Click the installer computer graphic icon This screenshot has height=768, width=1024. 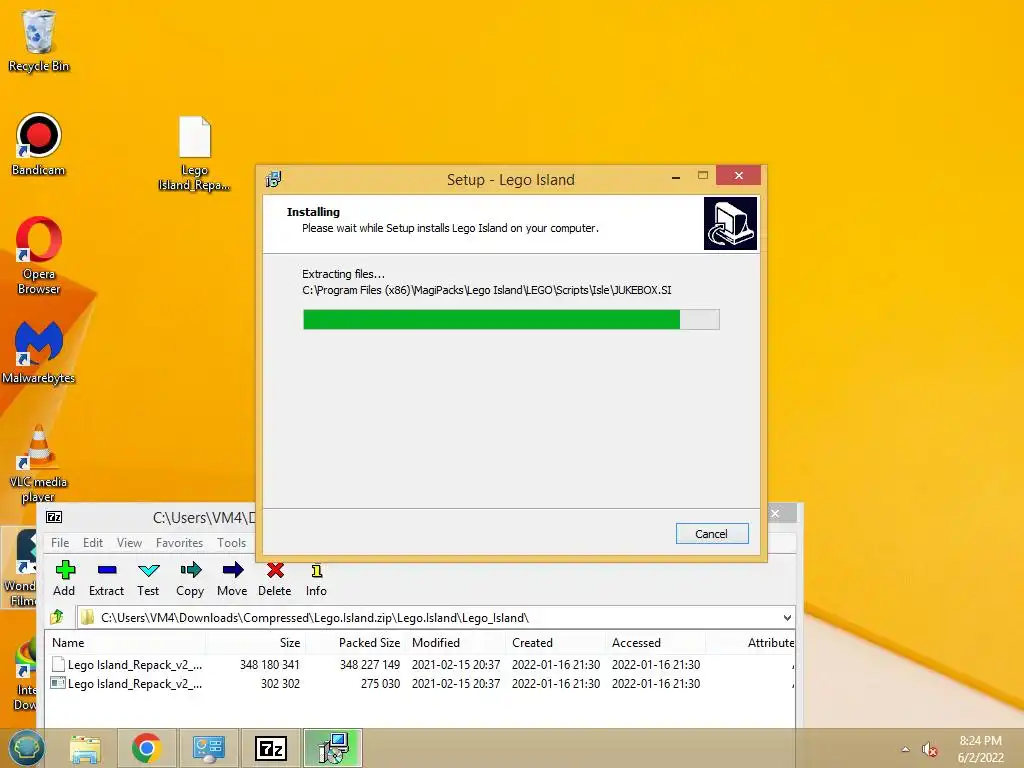(x=730, y=223)
